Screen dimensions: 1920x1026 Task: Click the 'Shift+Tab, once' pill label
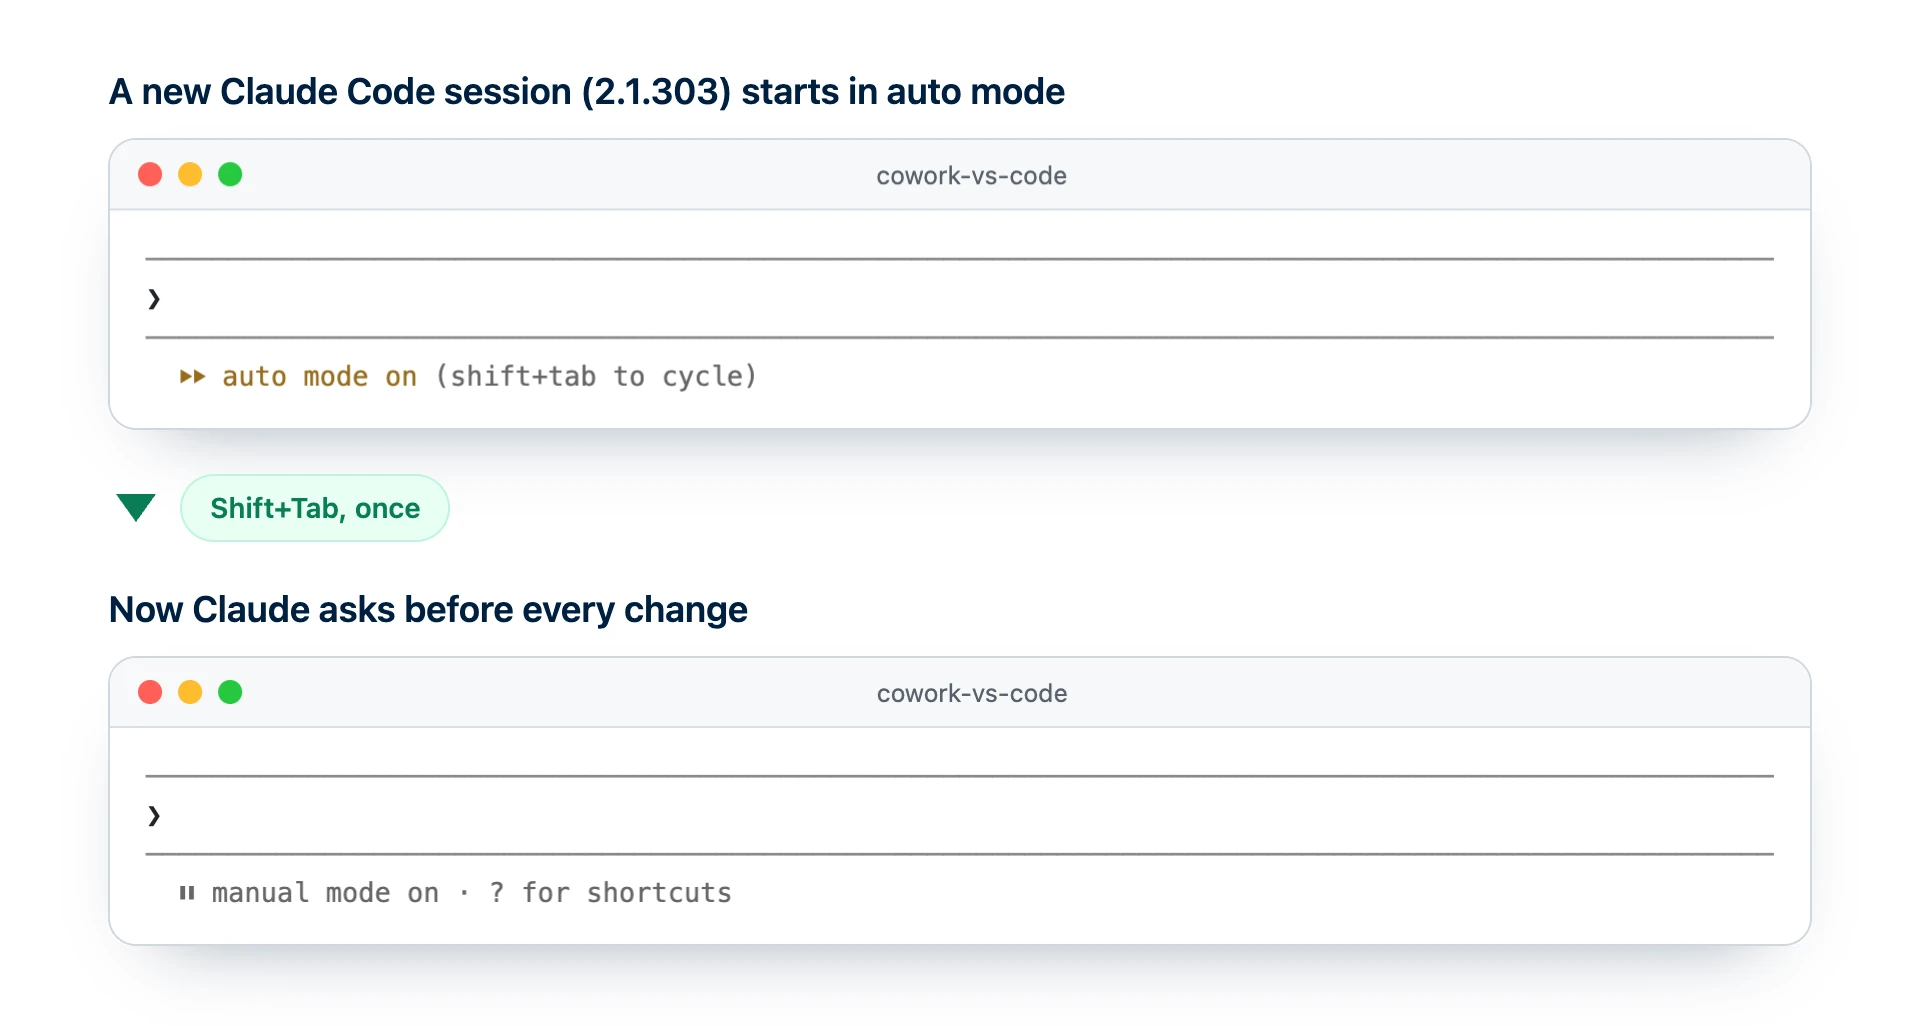[x=315, y=508]
